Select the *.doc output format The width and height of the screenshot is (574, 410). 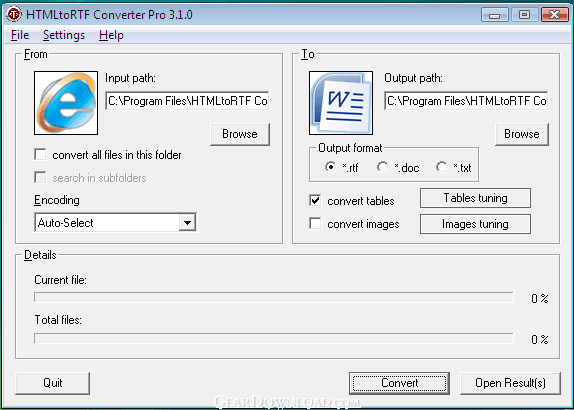pyautogui.click(x=383, y=167)
